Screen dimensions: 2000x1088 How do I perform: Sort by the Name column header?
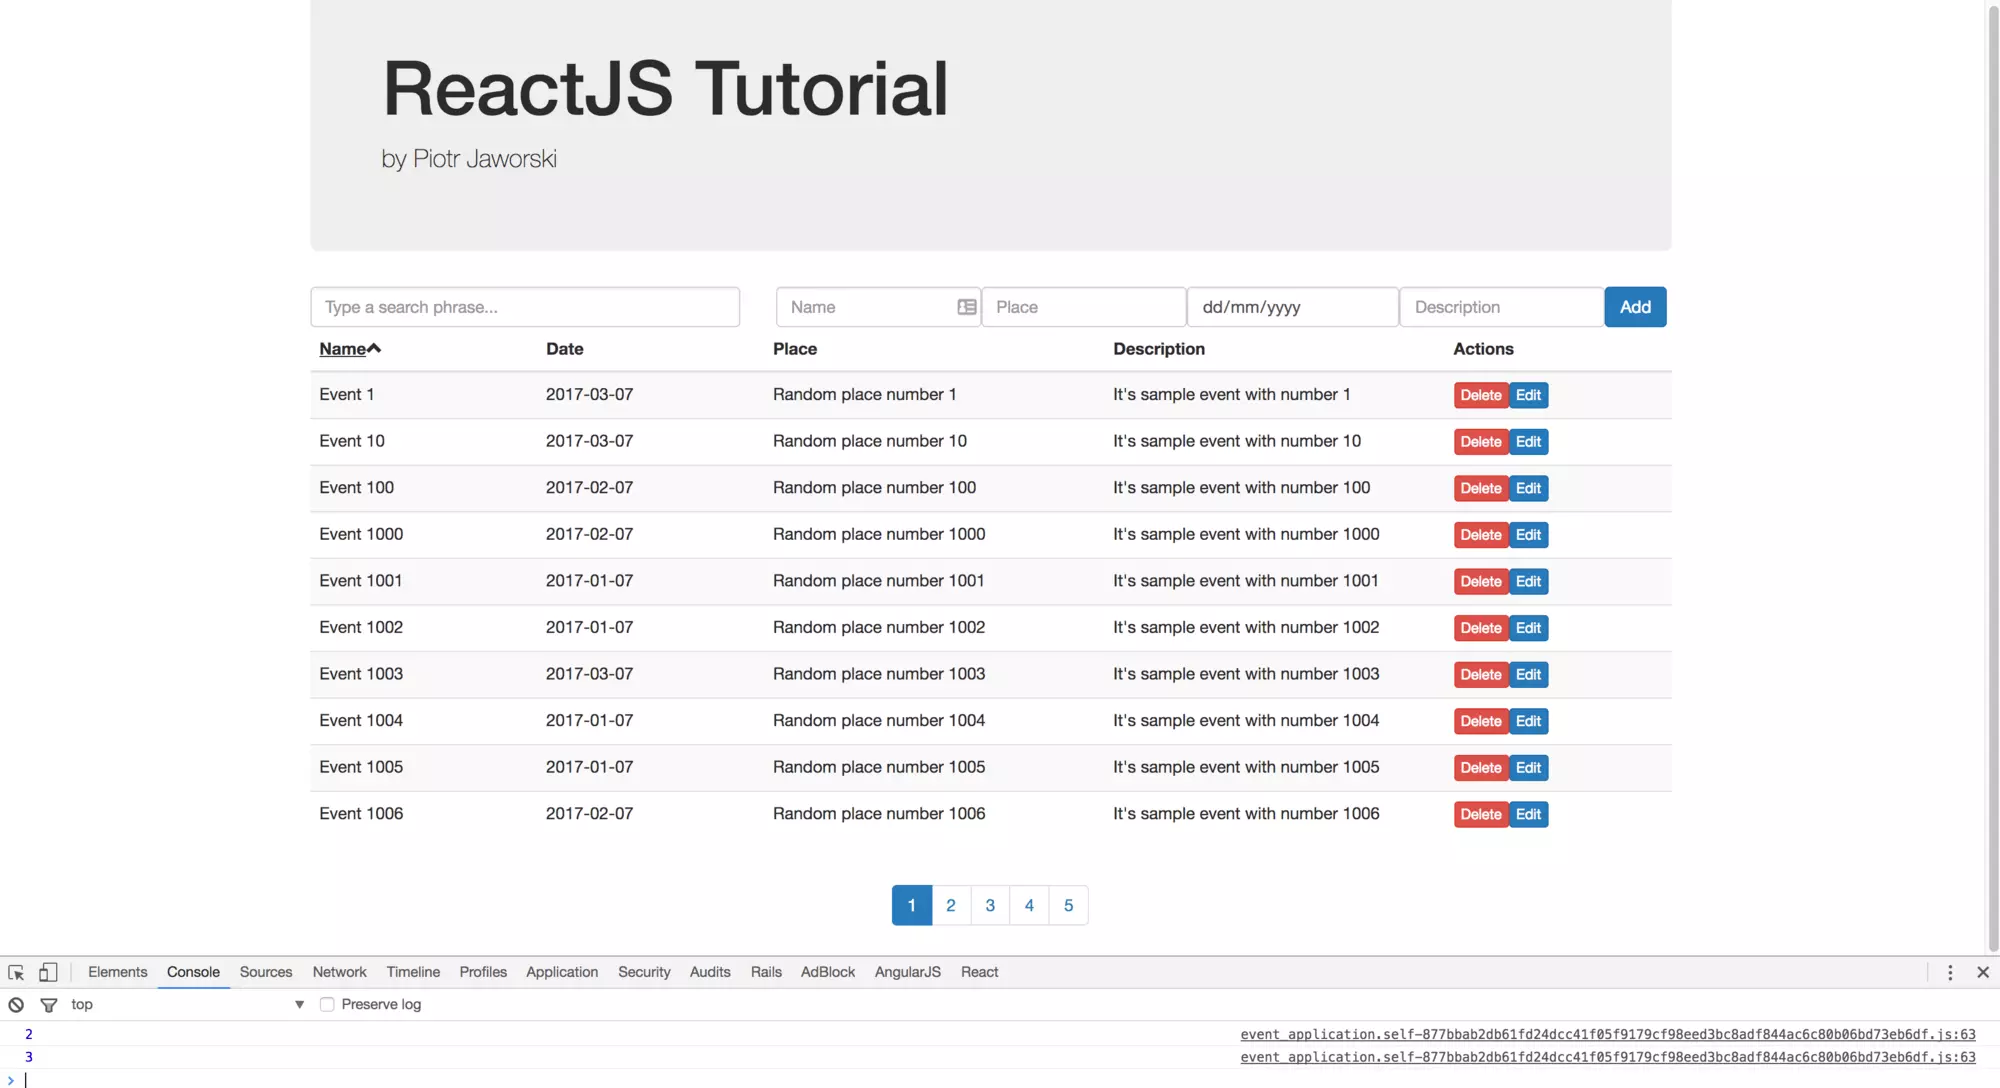pyautogui.click(x=342, y=348)
